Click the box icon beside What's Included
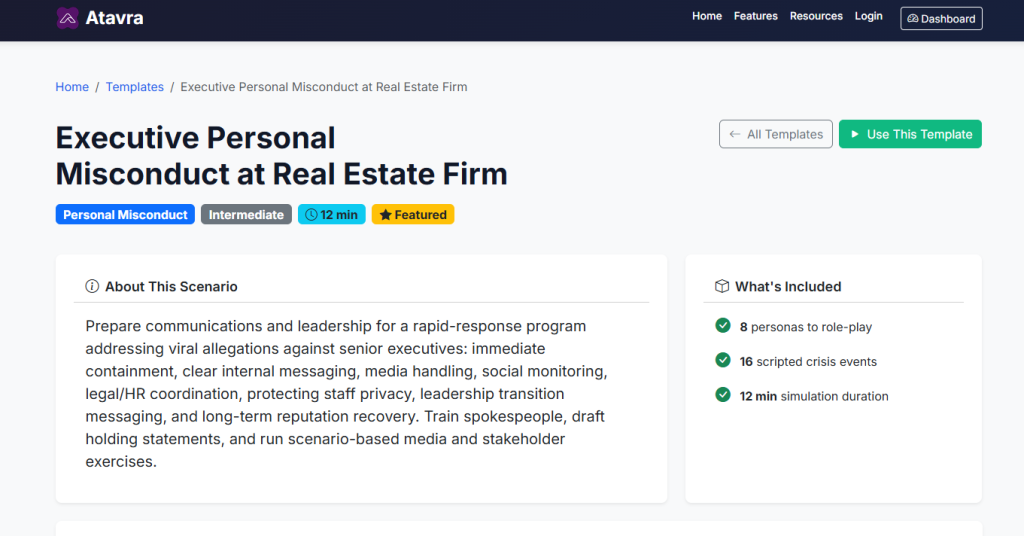 722,287
